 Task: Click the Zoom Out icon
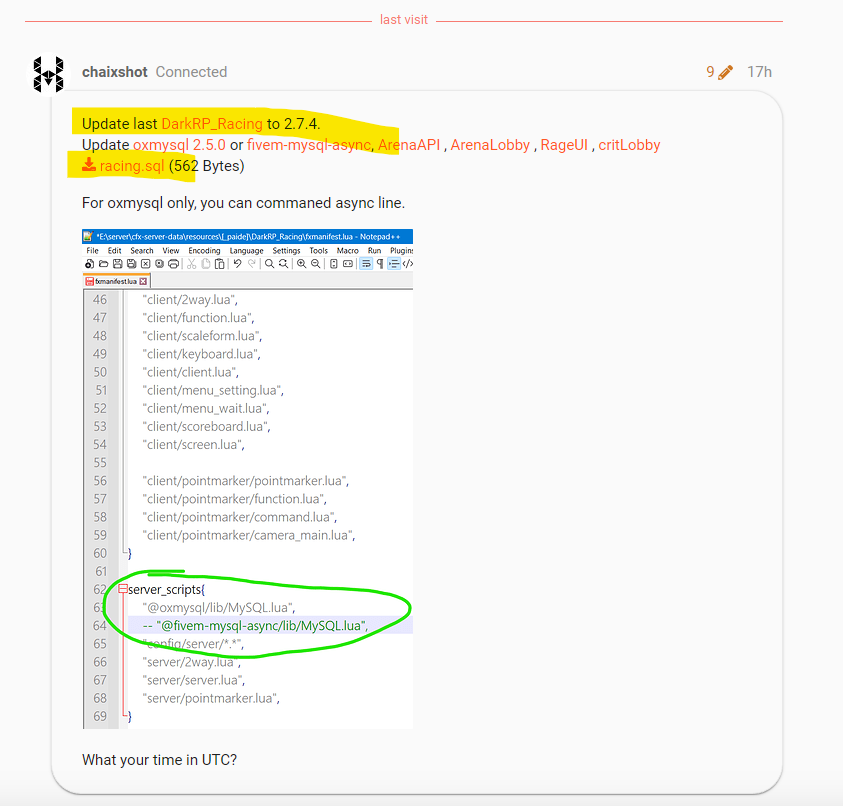click(316, 263)
